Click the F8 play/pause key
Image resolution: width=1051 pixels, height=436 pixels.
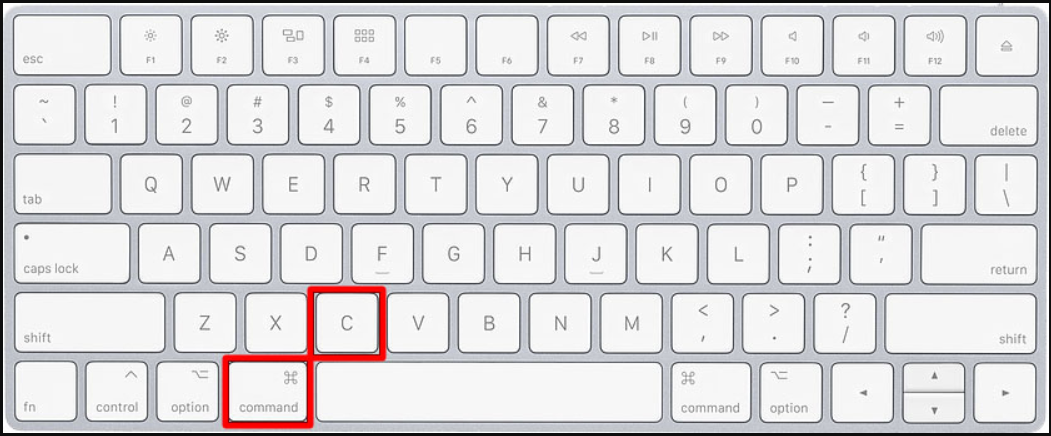pyautogui.click(x=650, y=45)
